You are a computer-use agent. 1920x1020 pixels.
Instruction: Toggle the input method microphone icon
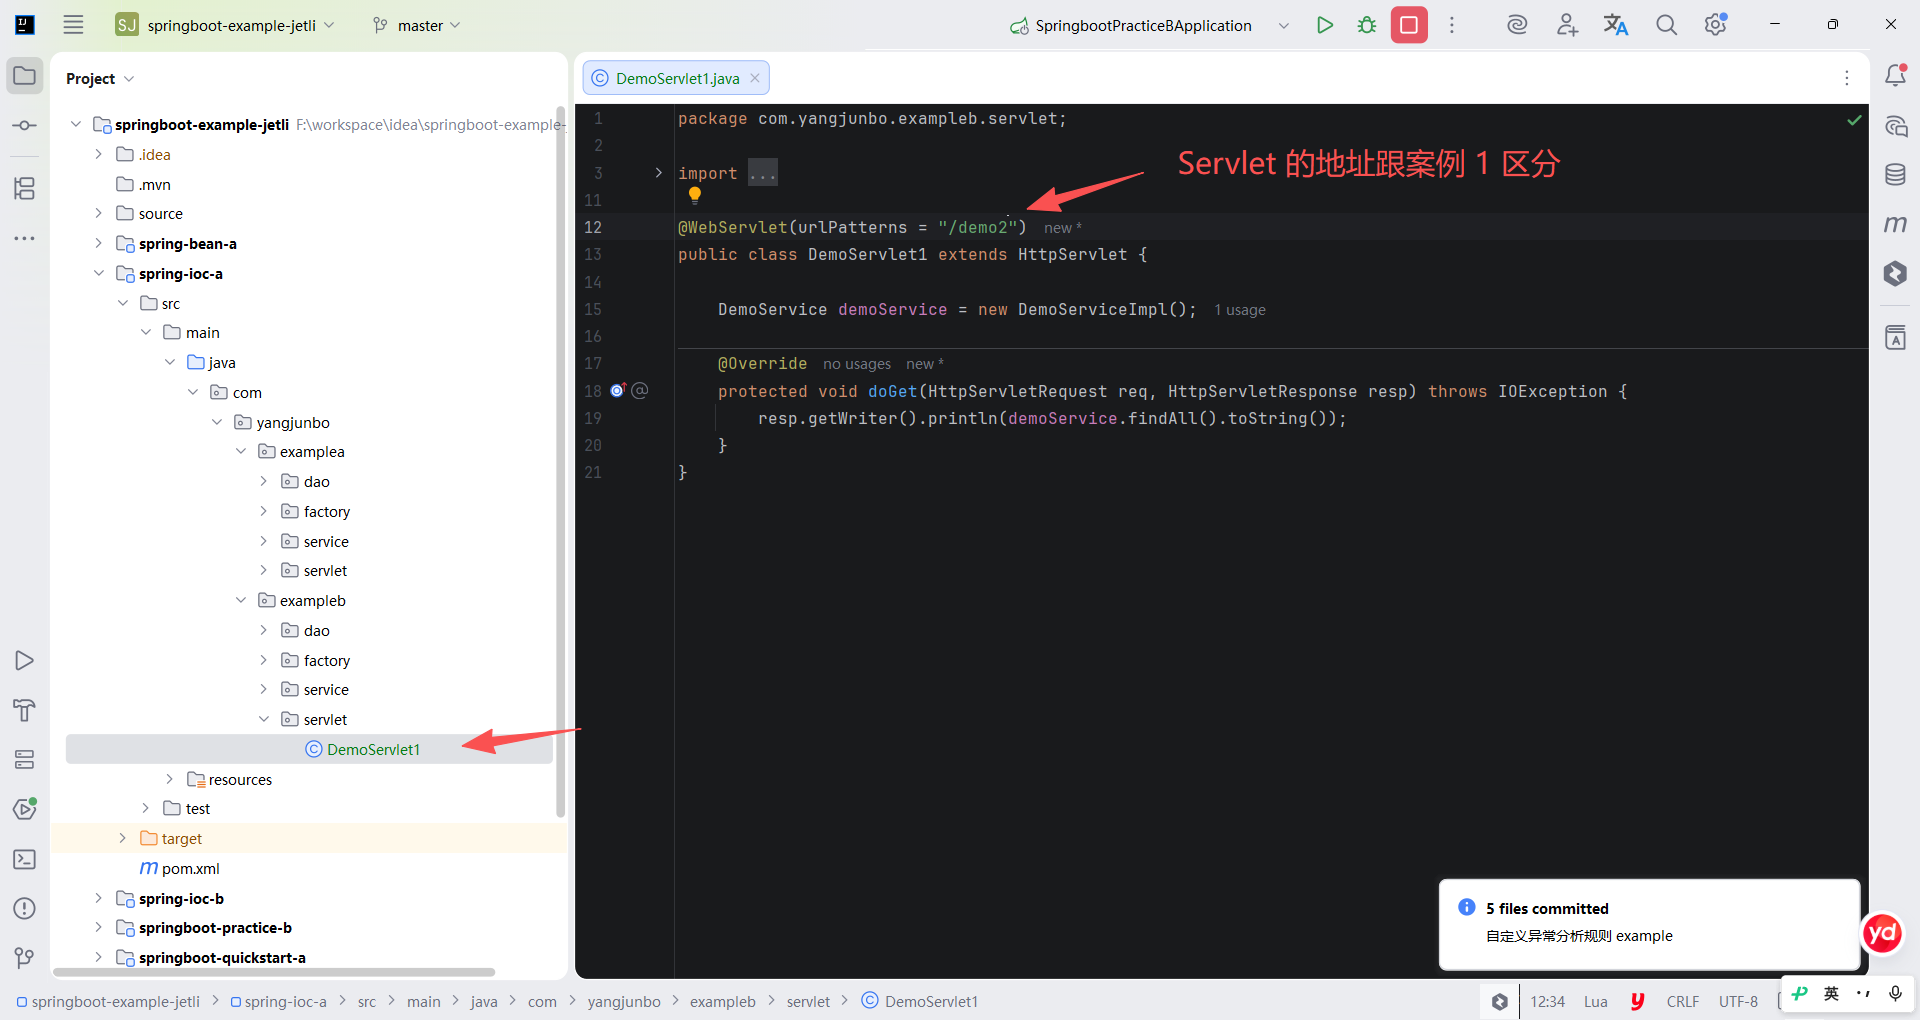[x=1895, y=993]
